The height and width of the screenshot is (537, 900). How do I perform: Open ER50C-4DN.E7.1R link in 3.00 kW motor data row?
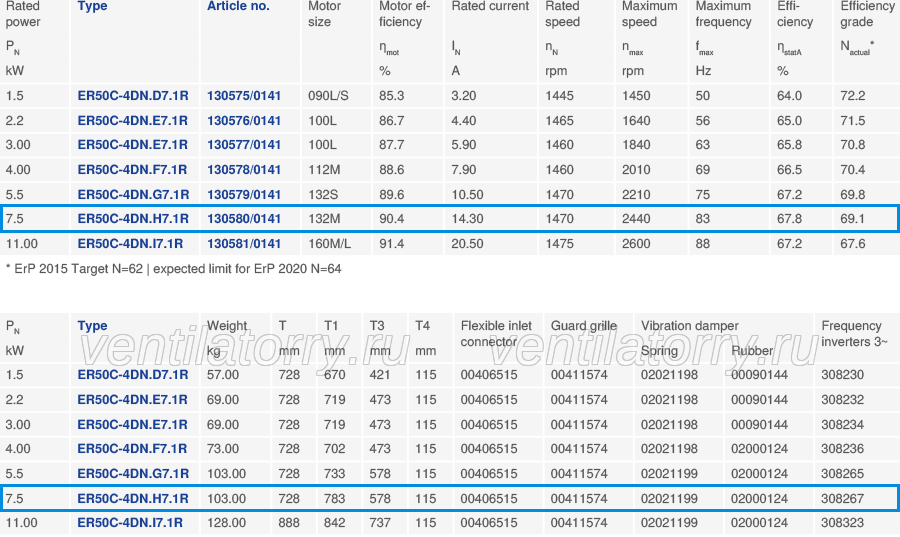[x=133, y=145]
